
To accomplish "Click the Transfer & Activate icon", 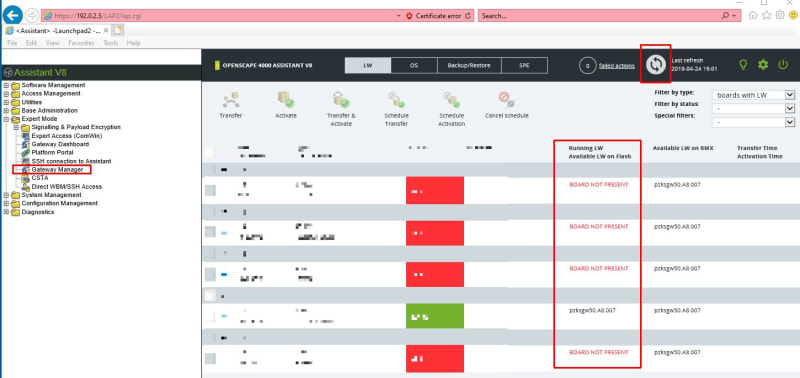I will coord(341,99).
